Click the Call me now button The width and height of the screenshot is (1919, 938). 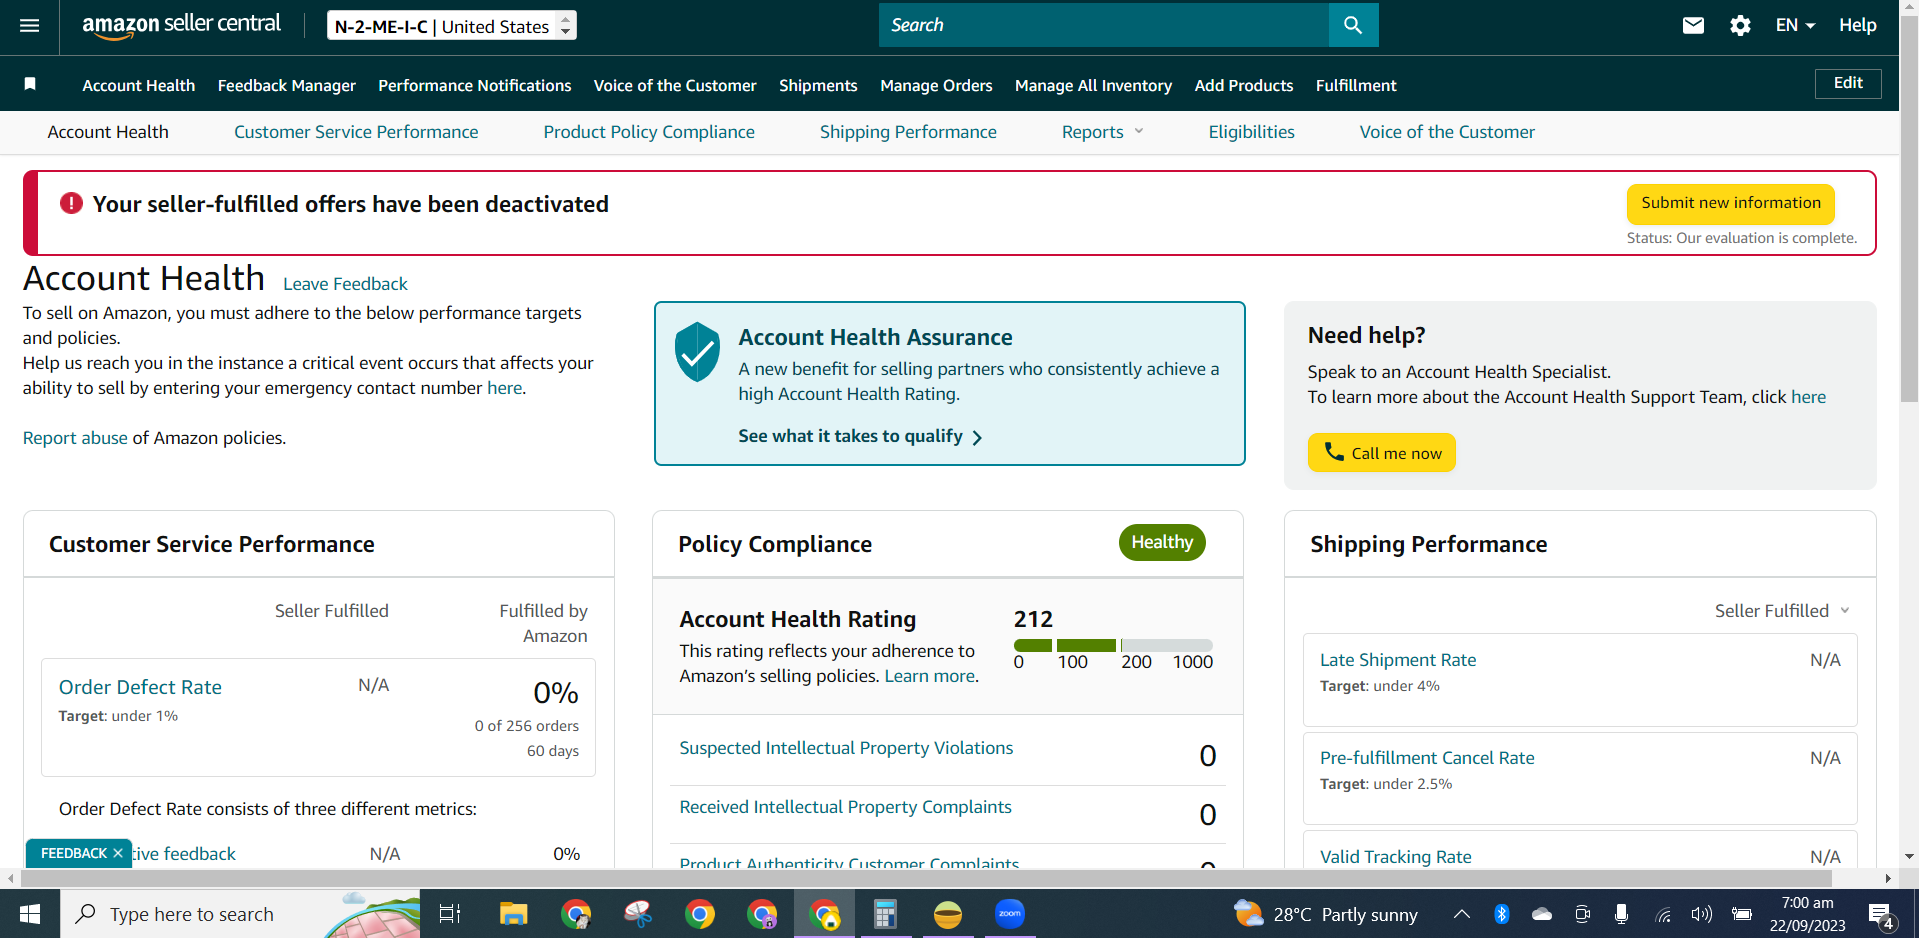point(1382,452)
